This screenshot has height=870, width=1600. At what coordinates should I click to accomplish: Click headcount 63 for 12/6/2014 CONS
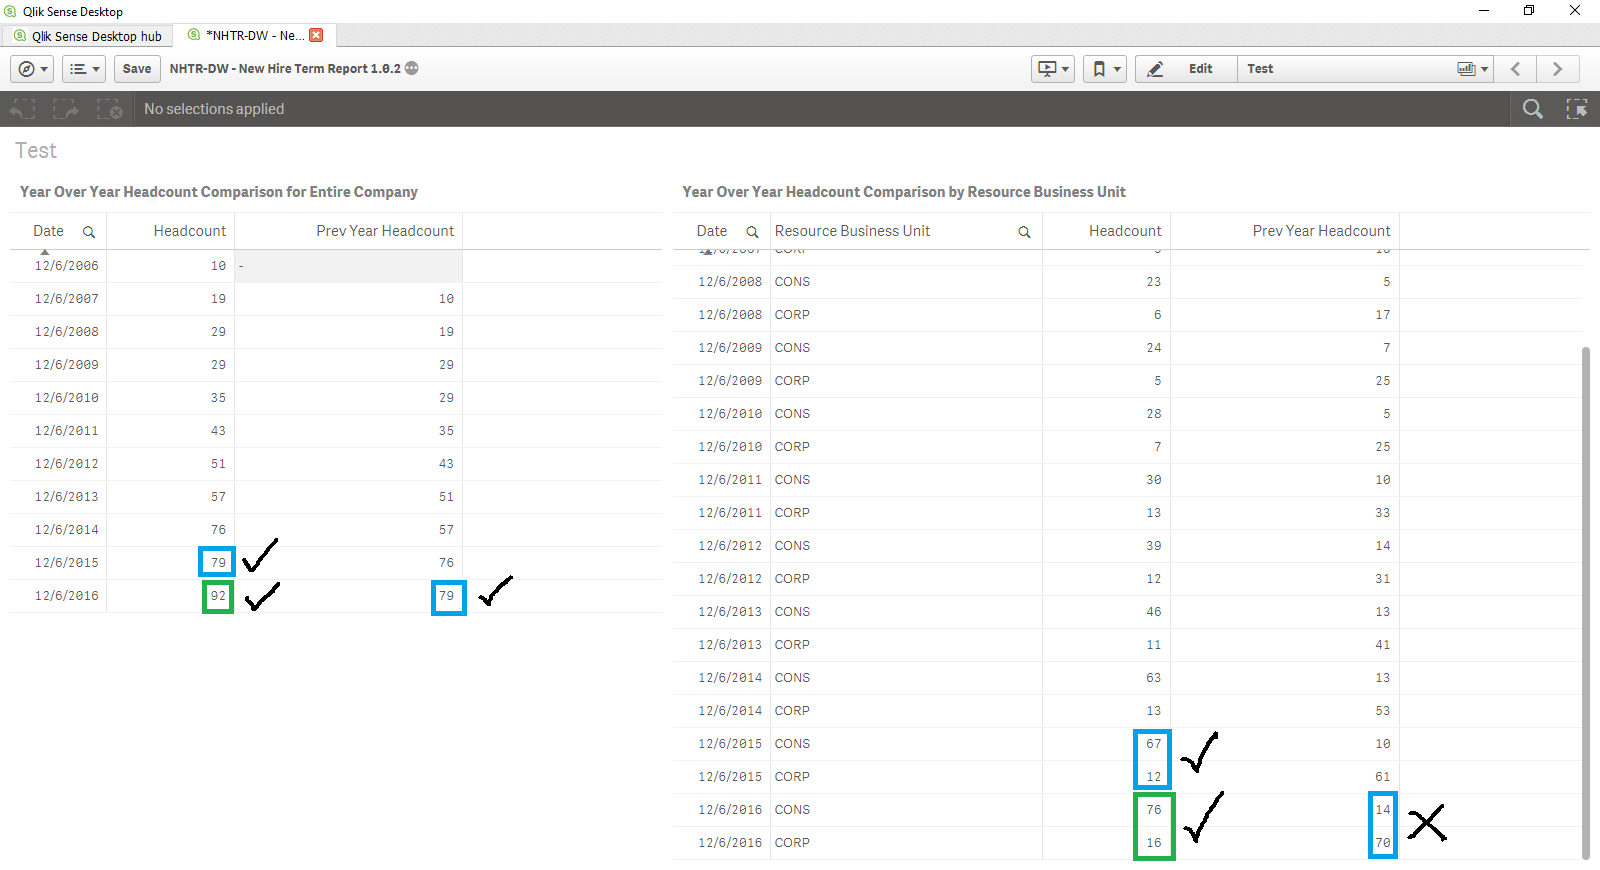click(x=1154, y=678)
